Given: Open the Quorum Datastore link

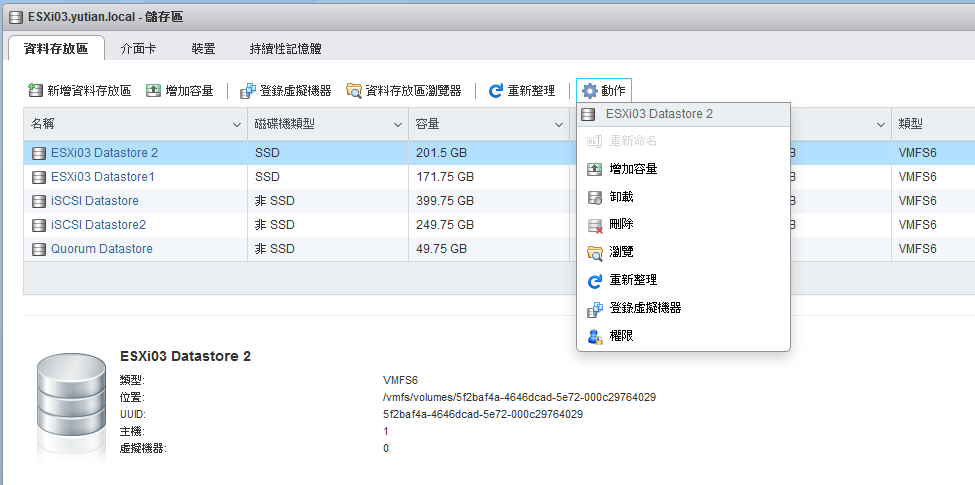Looking at the screenshot, I should pos(101,249).
